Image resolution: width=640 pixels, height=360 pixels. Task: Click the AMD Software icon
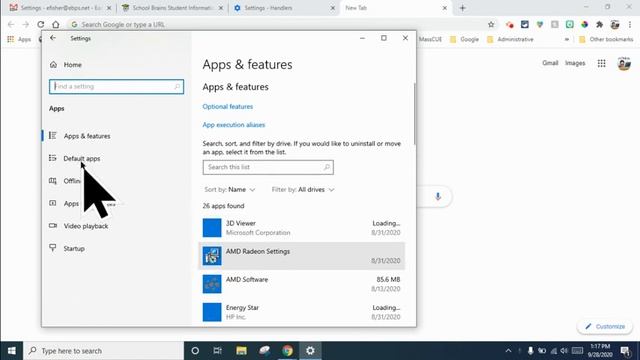point(212,284)
